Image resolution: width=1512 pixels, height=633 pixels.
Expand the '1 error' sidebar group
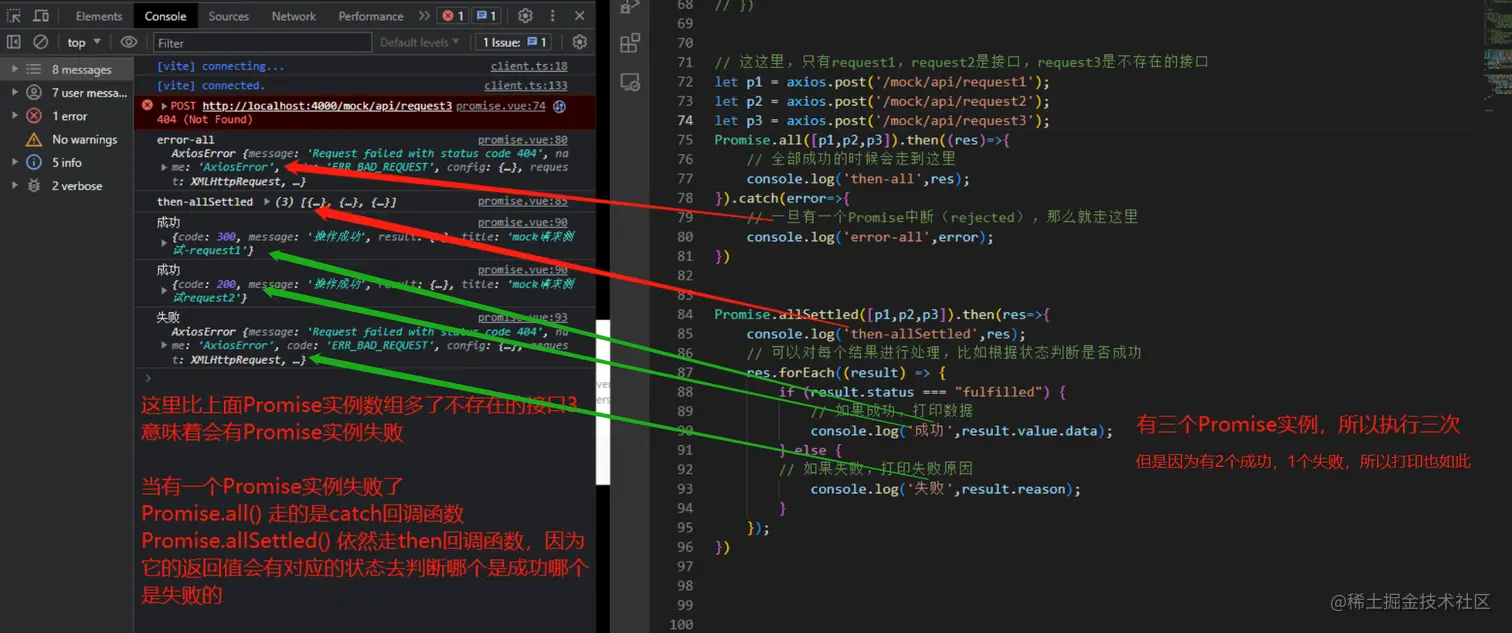coord(14,116)
